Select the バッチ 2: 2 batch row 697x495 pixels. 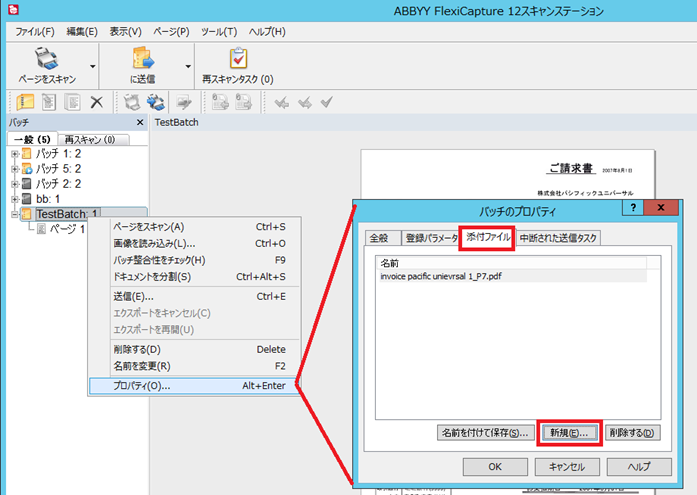point(58,184)
